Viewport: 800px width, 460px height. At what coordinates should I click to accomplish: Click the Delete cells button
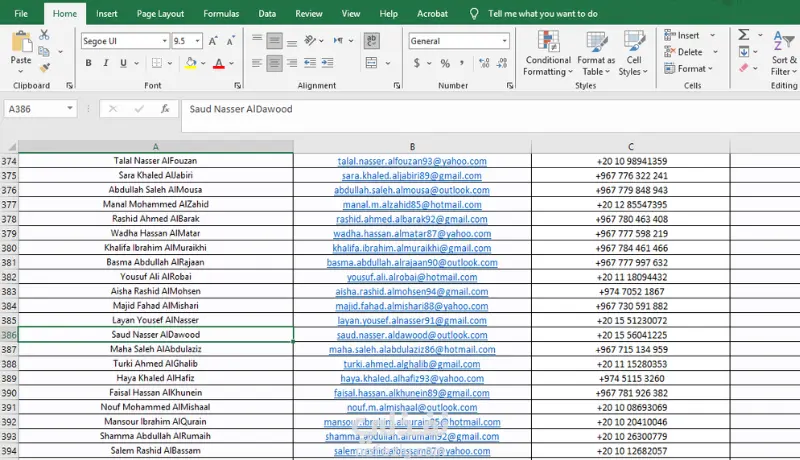pos(683,52)
